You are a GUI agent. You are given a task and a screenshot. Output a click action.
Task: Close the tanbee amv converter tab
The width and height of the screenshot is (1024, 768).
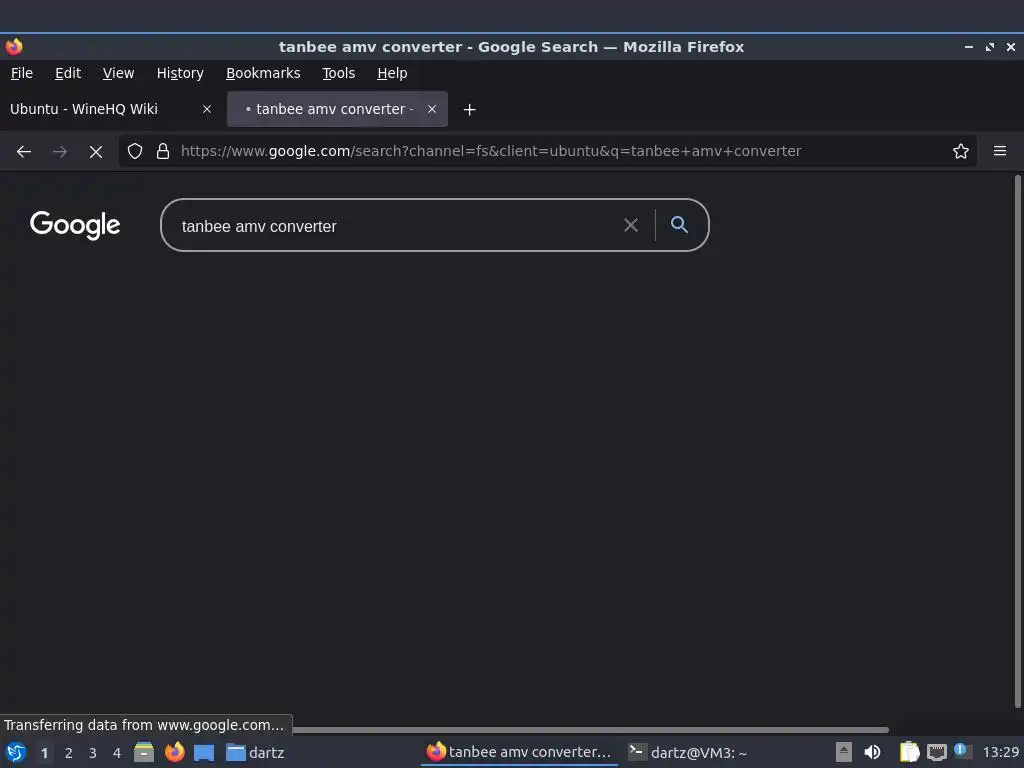tap(432, 109)
